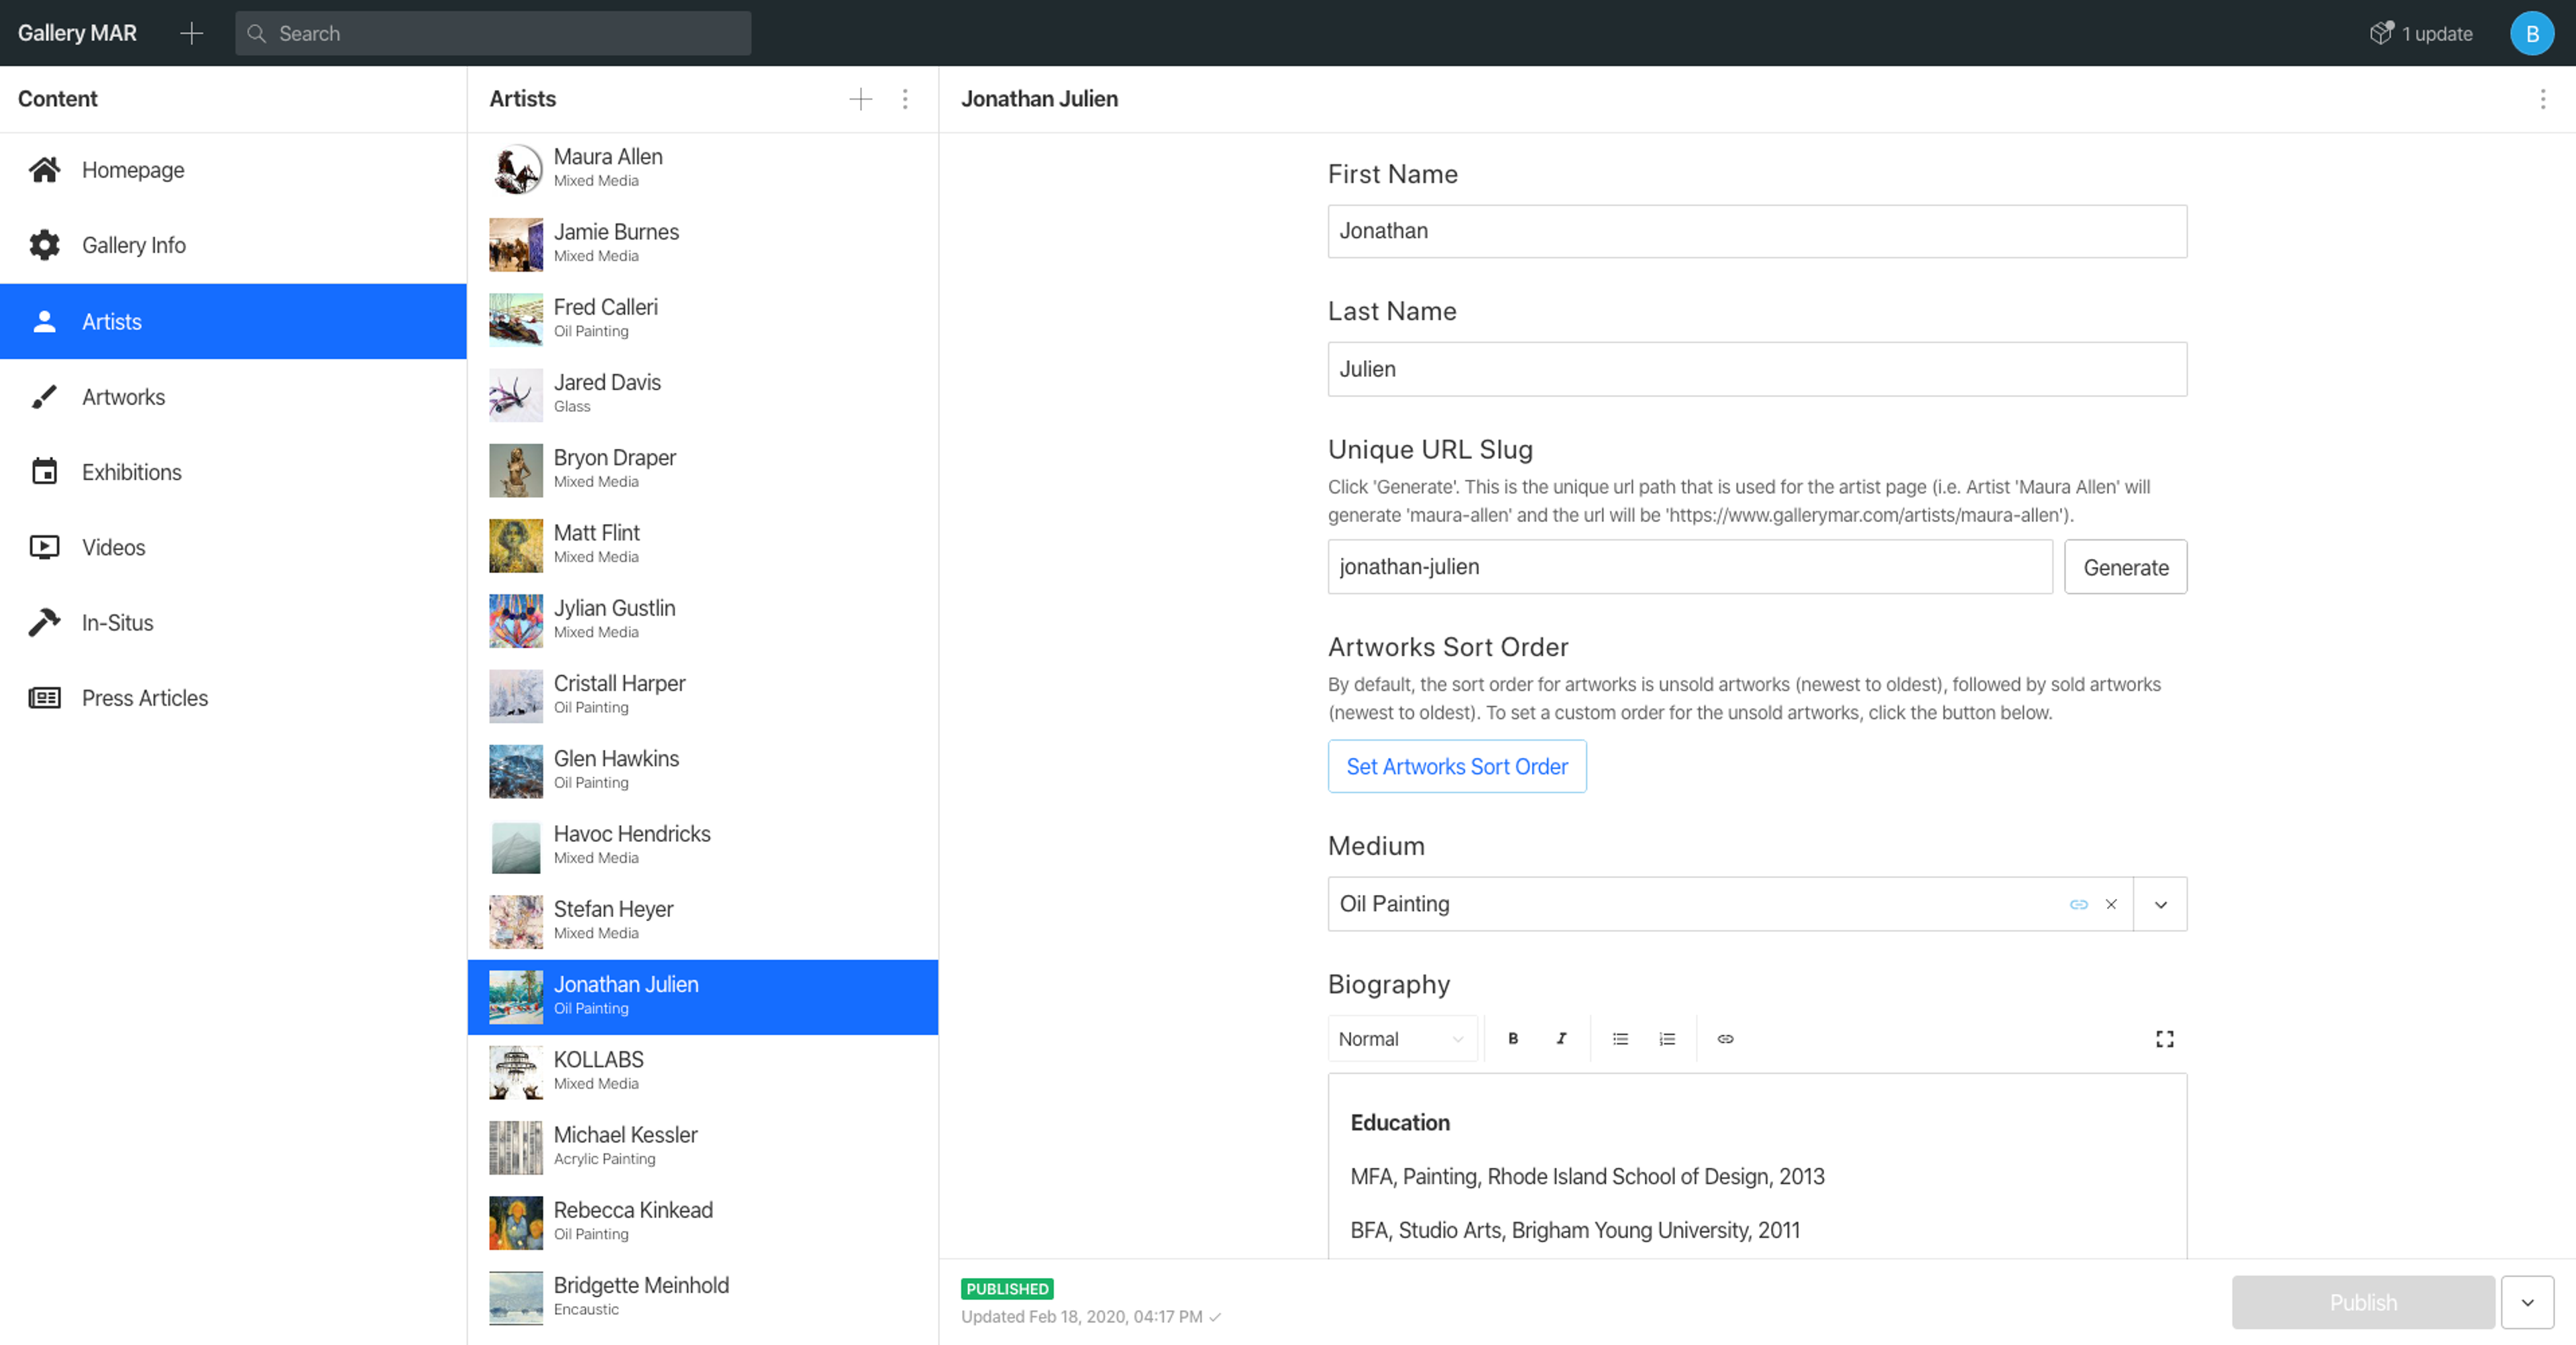Click the Artworks sidebar icon
The width and height of the screenshot is (2576, 1345).
pos(46,396)
